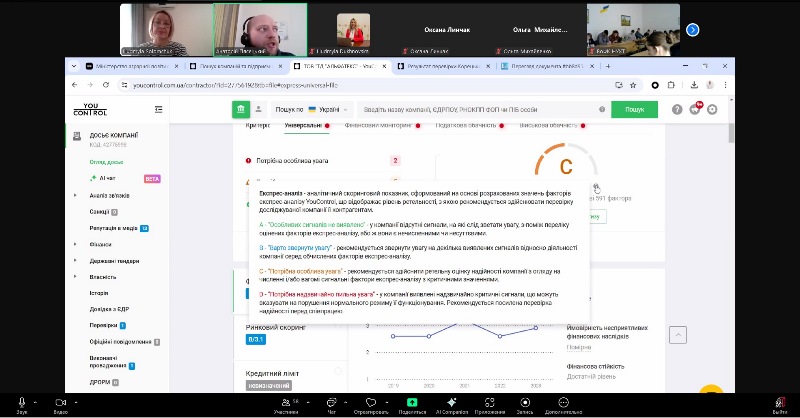
Task: Open notifications icon with red badge
Action: click(695, 109)
